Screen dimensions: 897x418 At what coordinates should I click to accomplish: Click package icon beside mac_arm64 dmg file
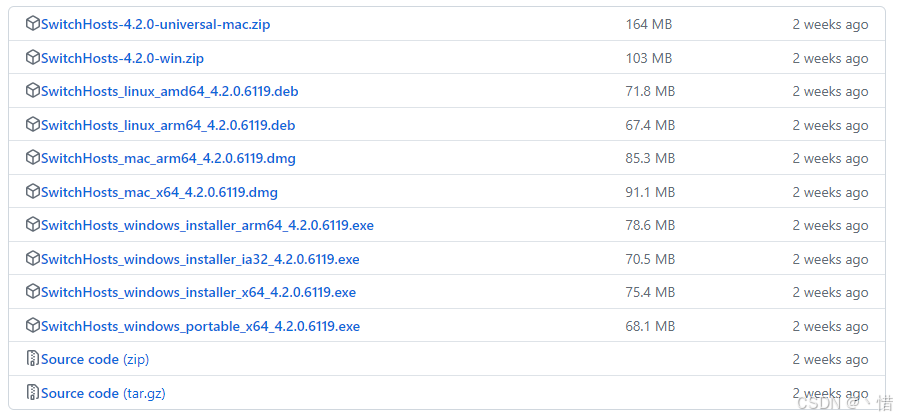(33, 158)
